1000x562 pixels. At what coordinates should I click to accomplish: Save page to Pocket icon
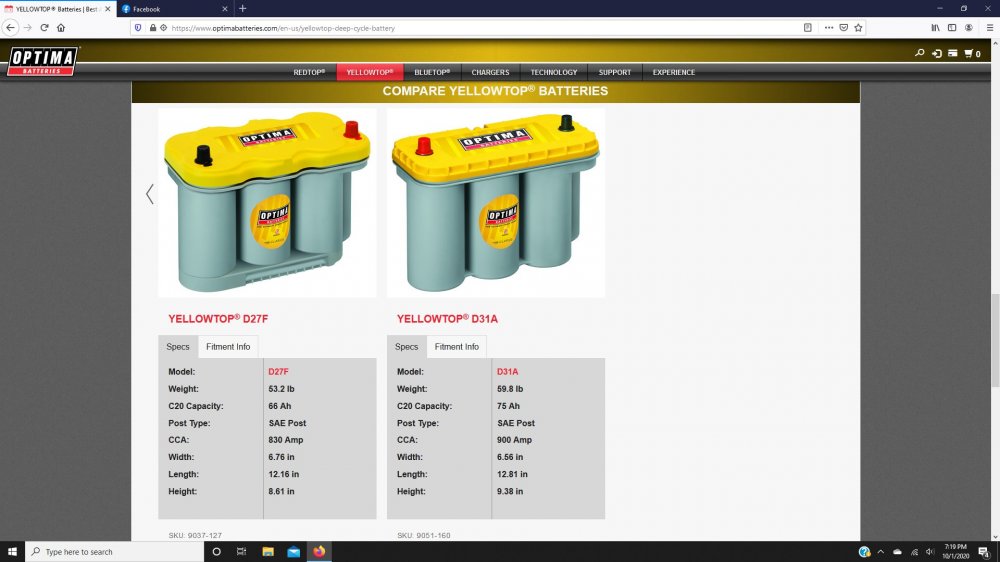tap(843, 28)
